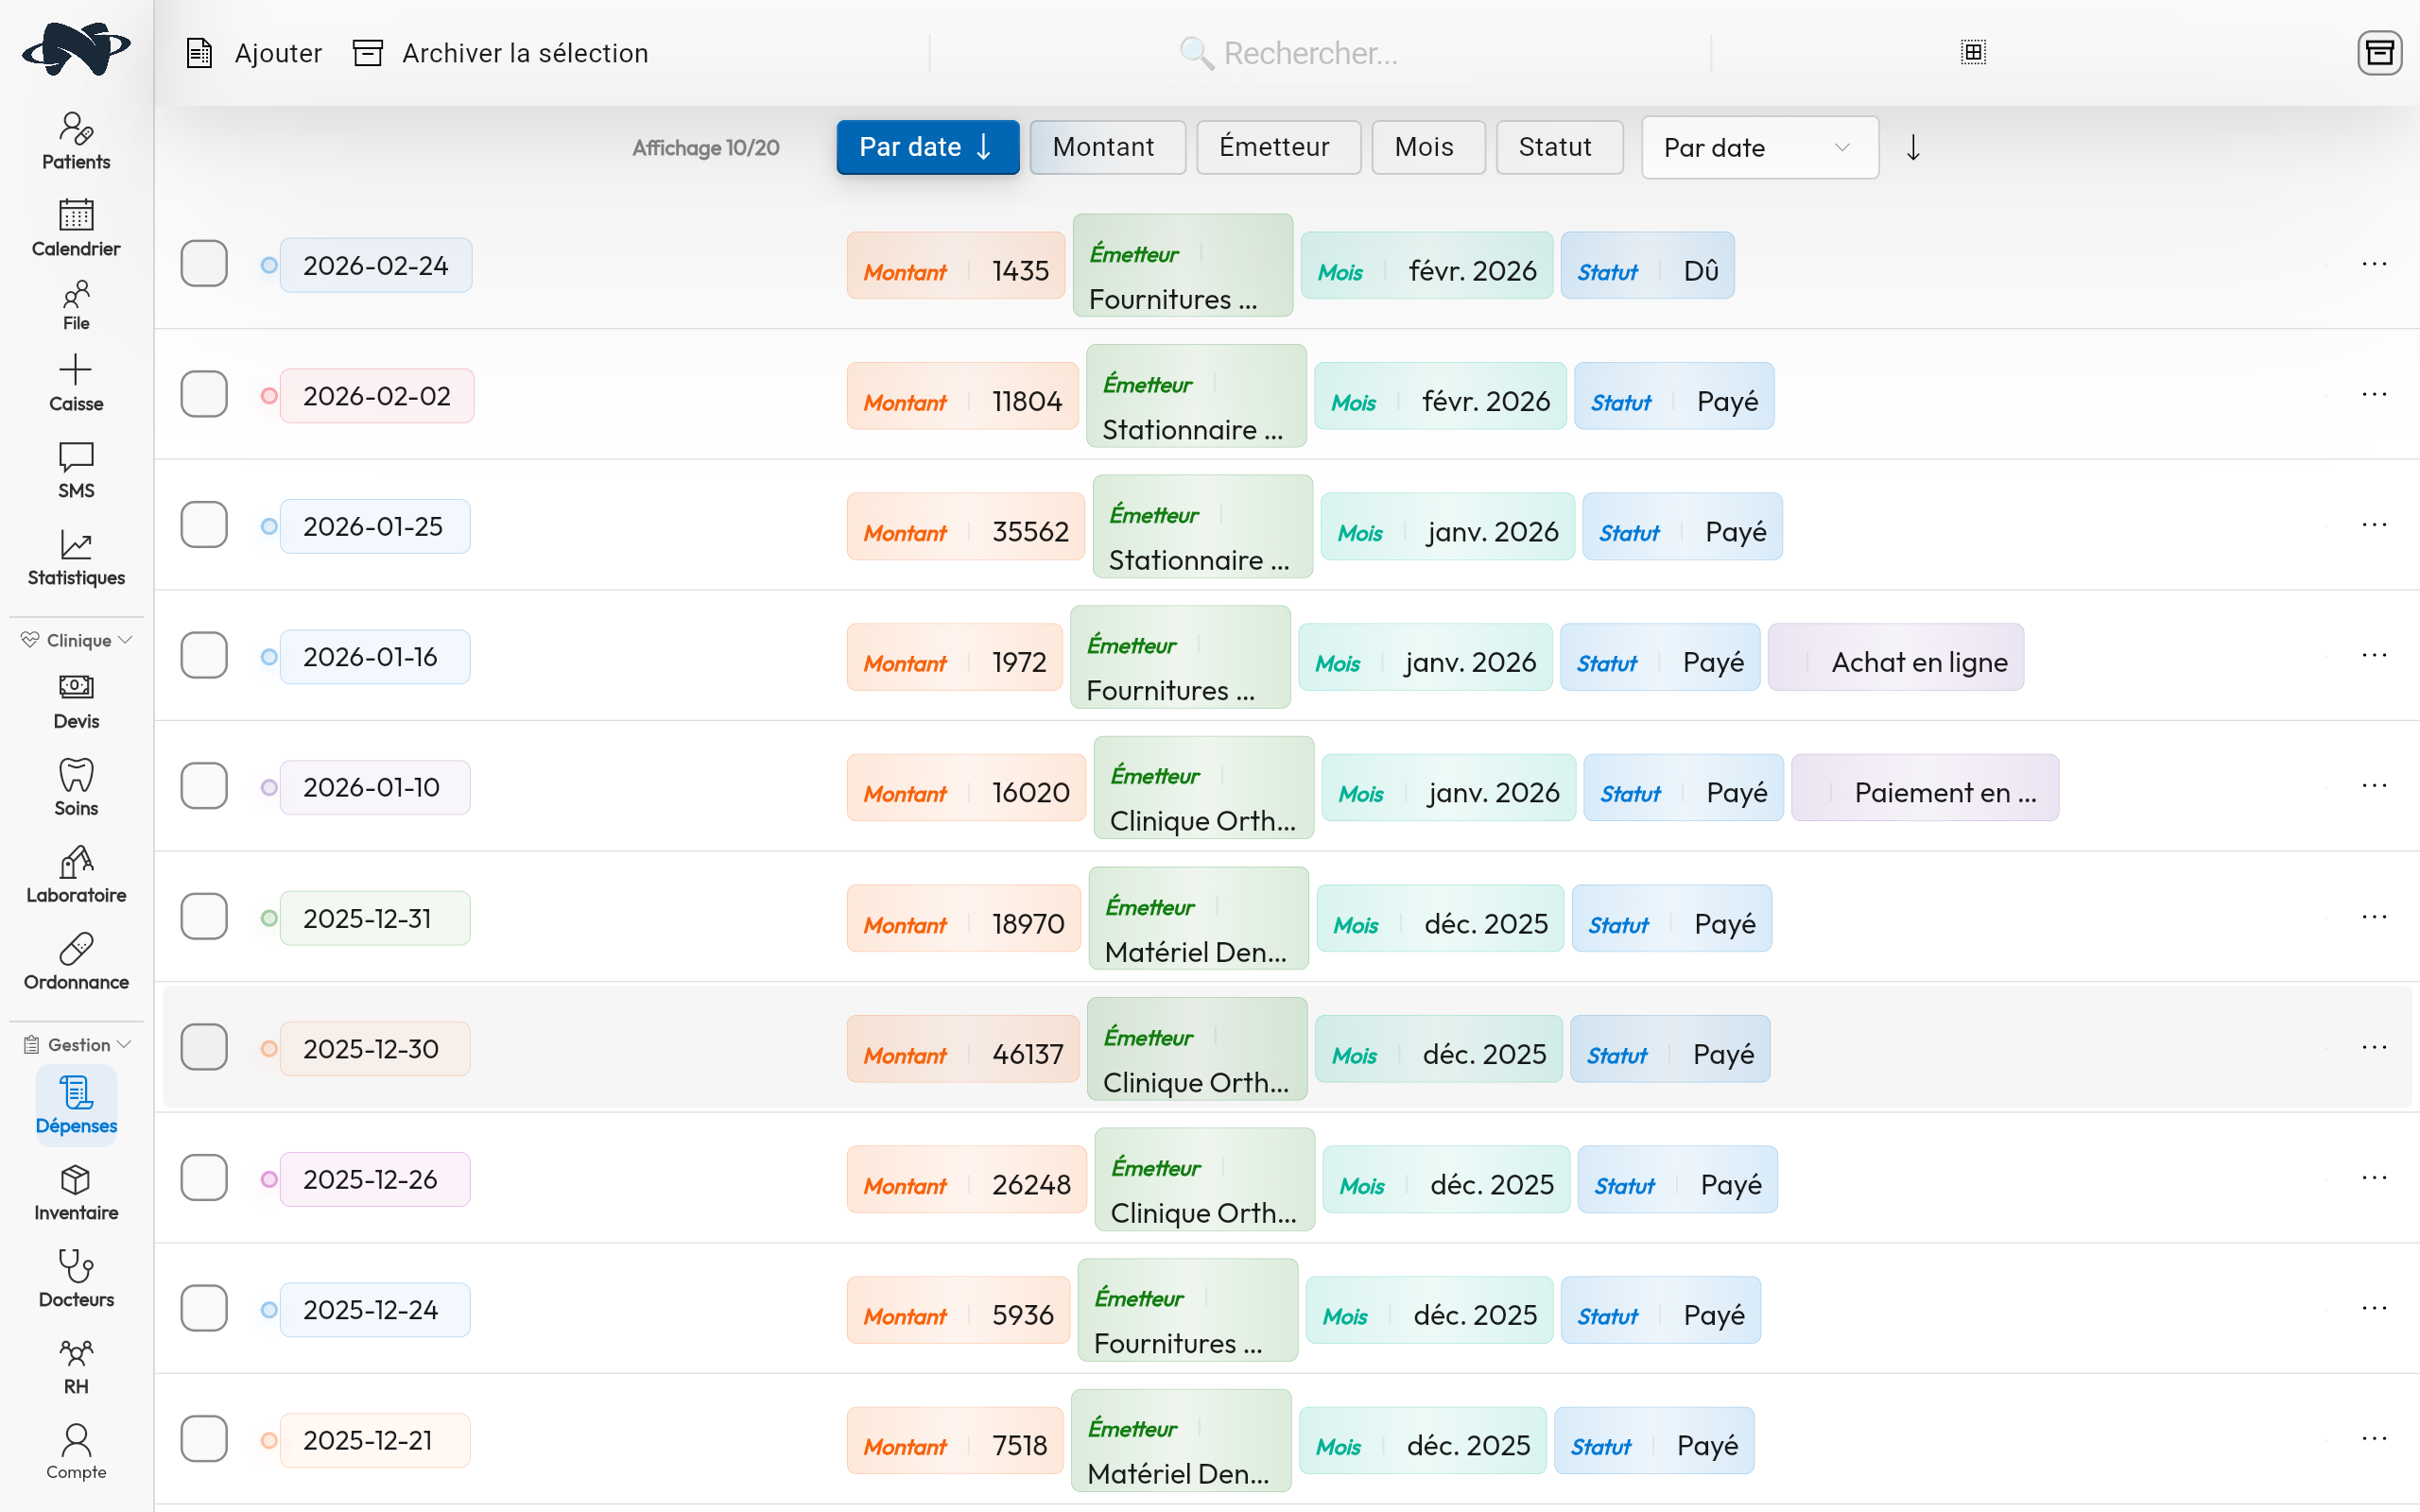
Task: Click the Rechercher search field
Action: (1310, 53)
